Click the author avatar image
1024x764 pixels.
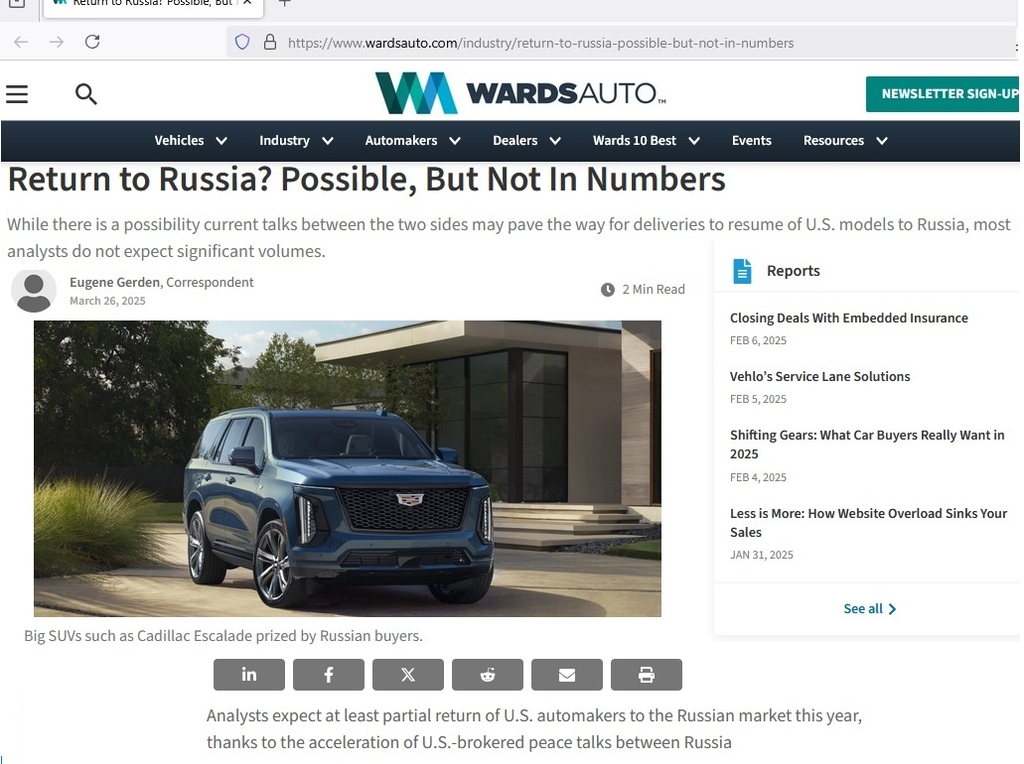pyautogui.click(x=34, y=291)
